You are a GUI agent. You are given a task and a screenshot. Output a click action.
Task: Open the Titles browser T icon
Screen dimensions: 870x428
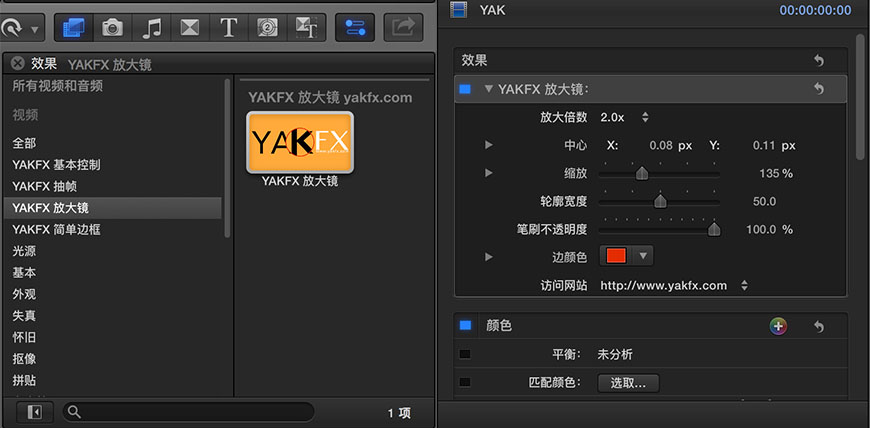tap(229, 27)
